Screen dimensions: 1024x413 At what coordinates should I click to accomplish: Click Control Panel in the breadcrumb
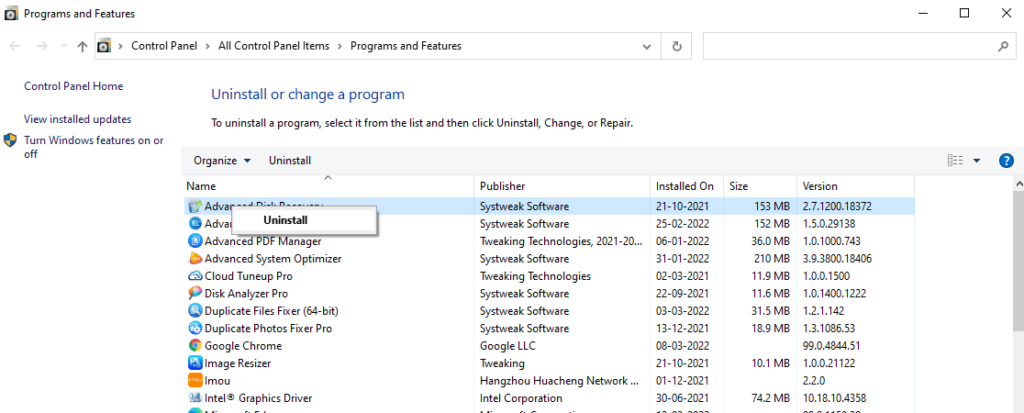pyautogui.click(x=164, y=46)
